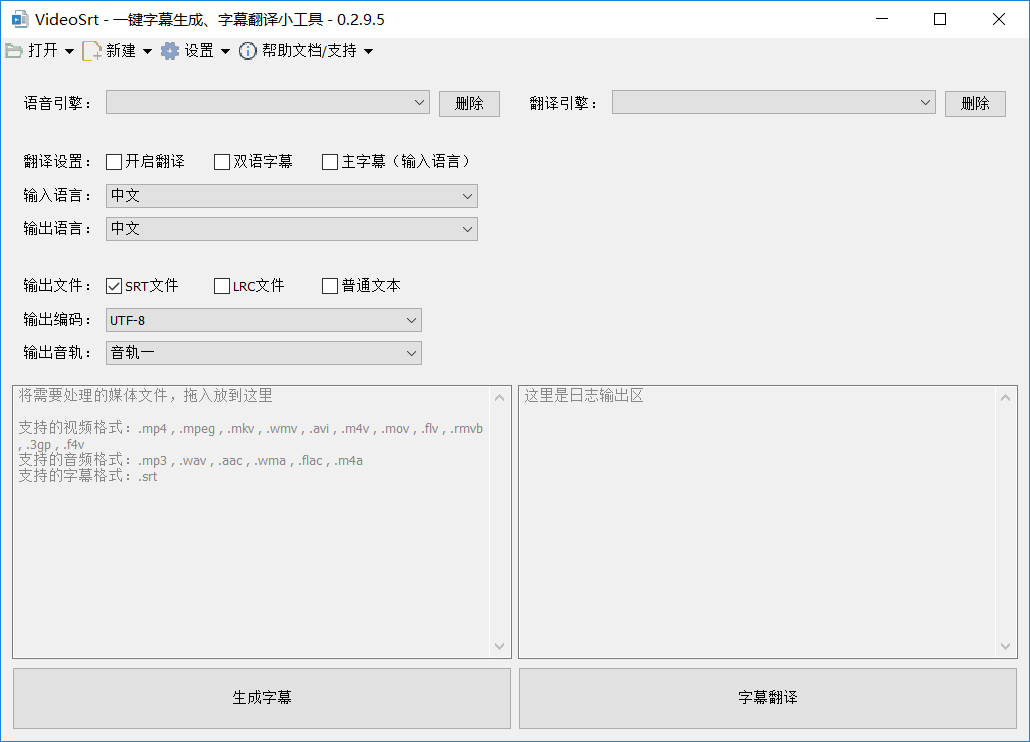This screenshot has width=1030, height=742.
Task: Click the help info circle icon
Action: tap(248, 51)
